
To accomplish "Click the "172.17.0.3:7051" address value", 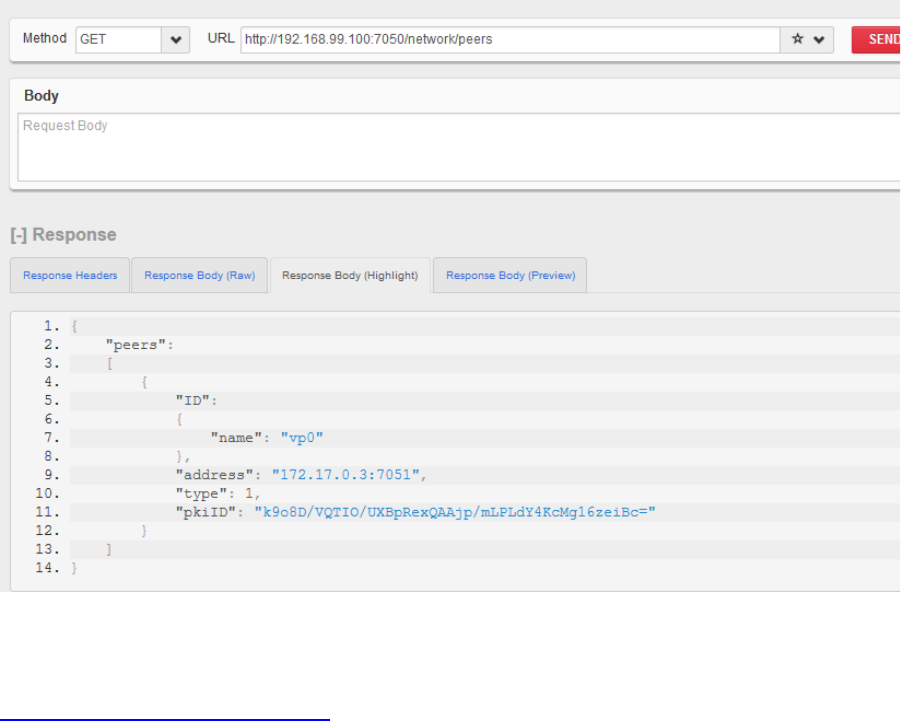I will tap(345, 475).
